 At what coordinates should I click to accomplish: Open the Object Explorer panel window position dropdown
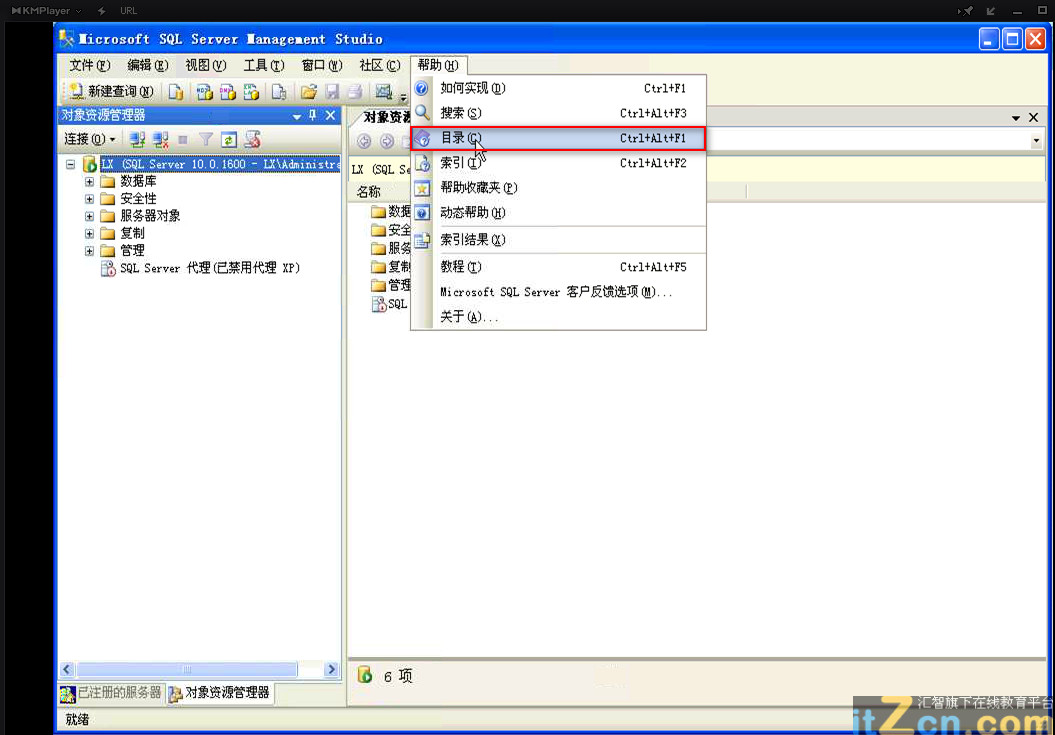[x=297, y=116]
